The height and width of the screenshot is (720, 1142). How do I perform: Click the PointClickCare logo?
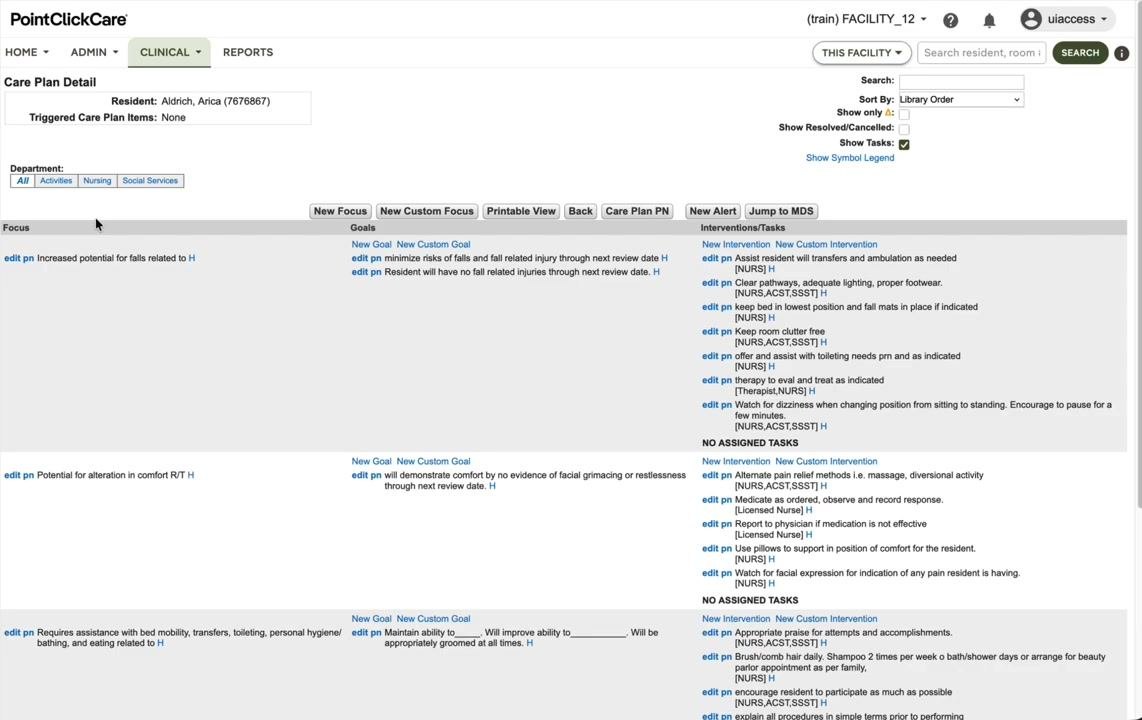pos(68,20)
